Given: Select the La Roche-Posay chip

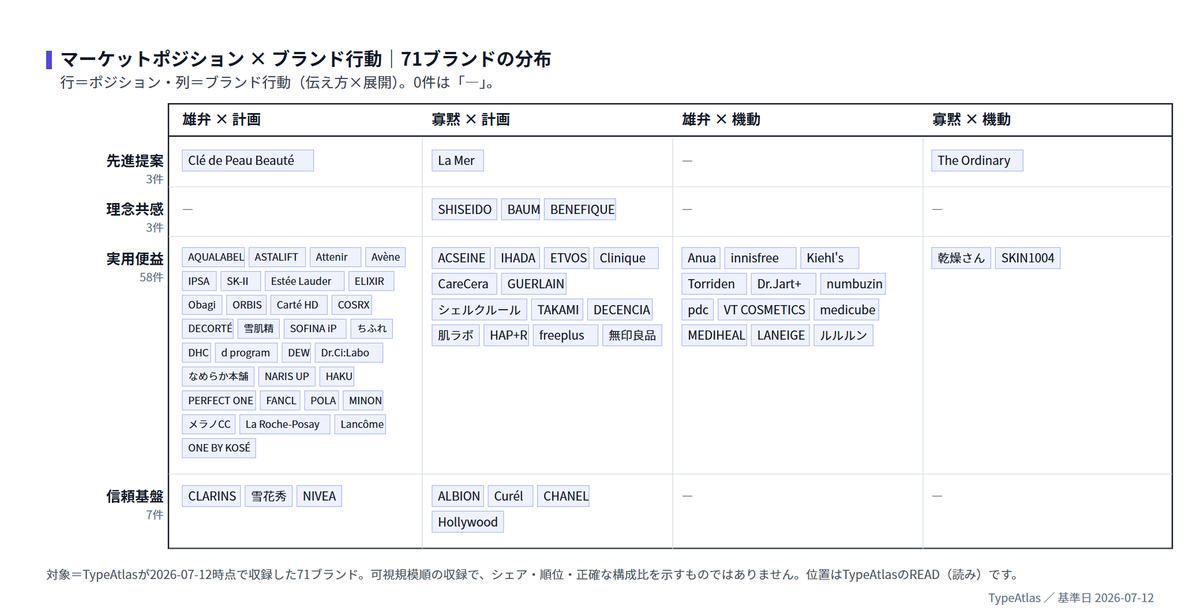Looking at the screenshot, I should (283, 424).
